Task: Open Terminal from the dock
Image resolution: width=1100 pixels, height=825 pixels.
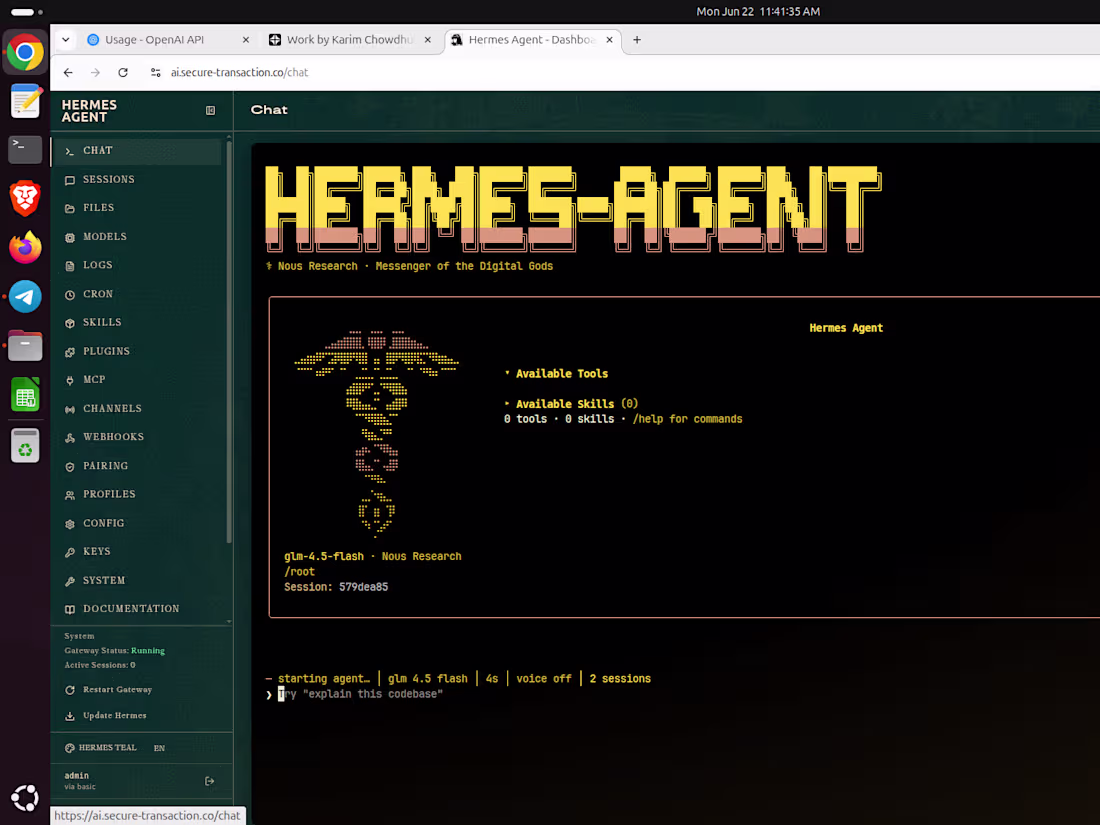Action: tap(25, 149)
